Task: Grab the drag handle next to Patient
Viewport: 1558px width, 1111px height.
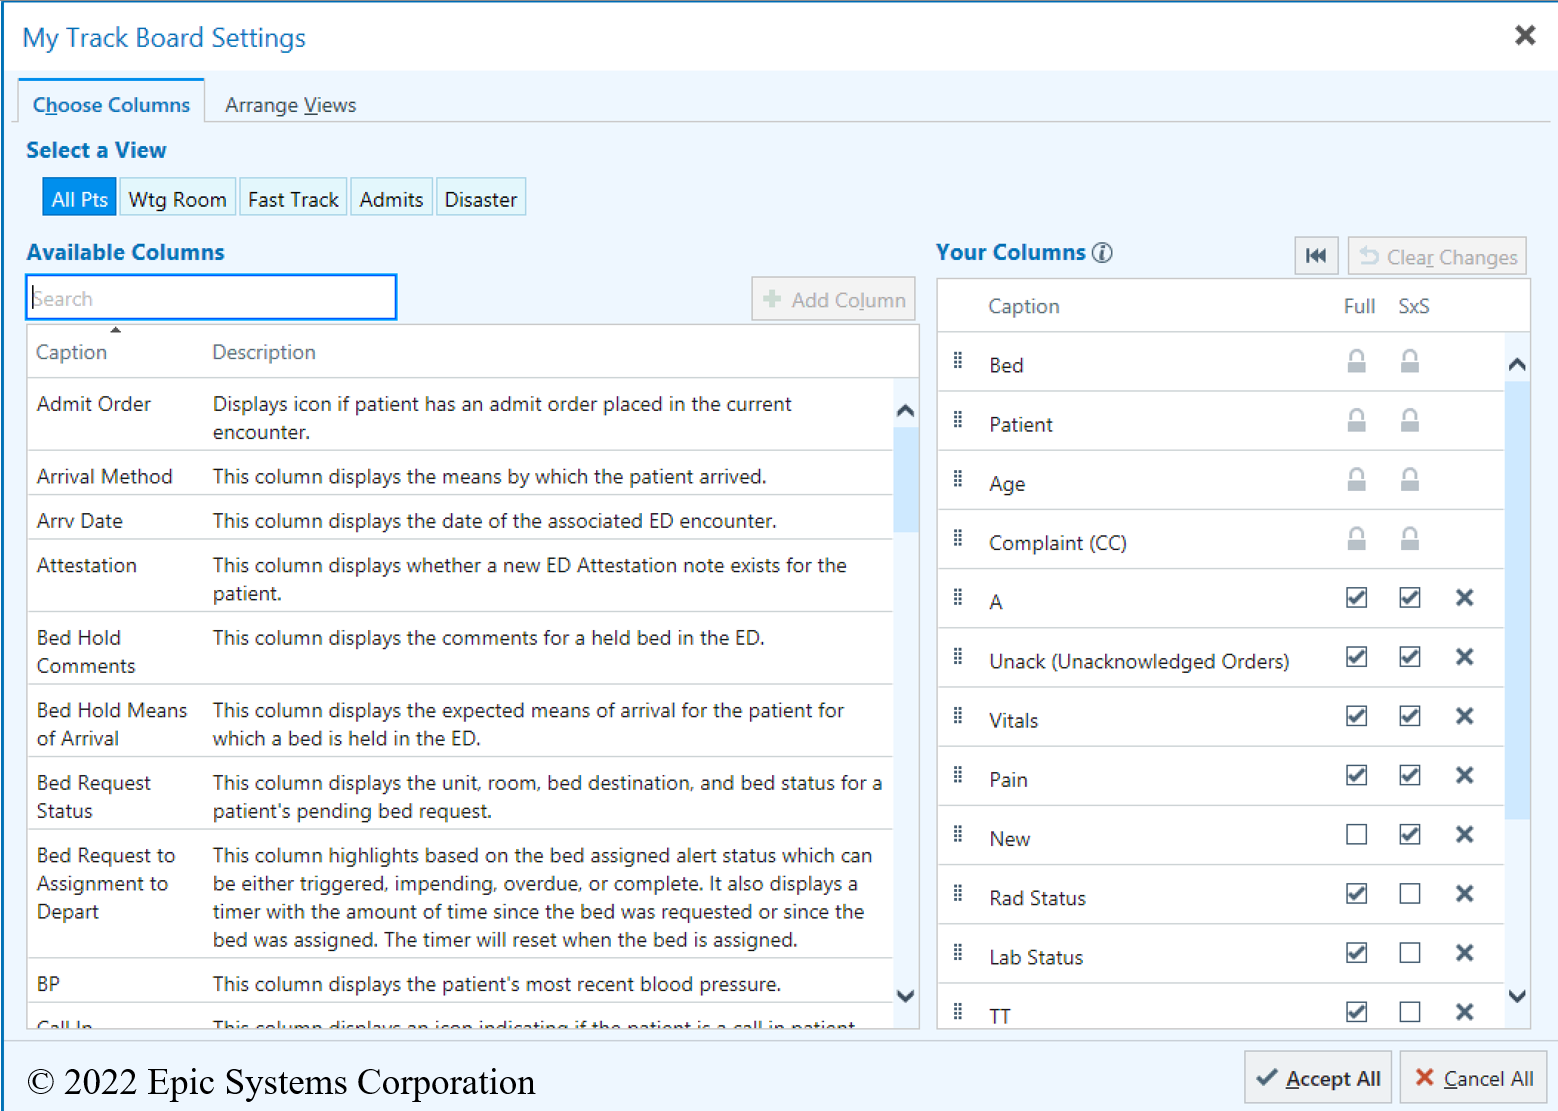Action: (958, 421)
